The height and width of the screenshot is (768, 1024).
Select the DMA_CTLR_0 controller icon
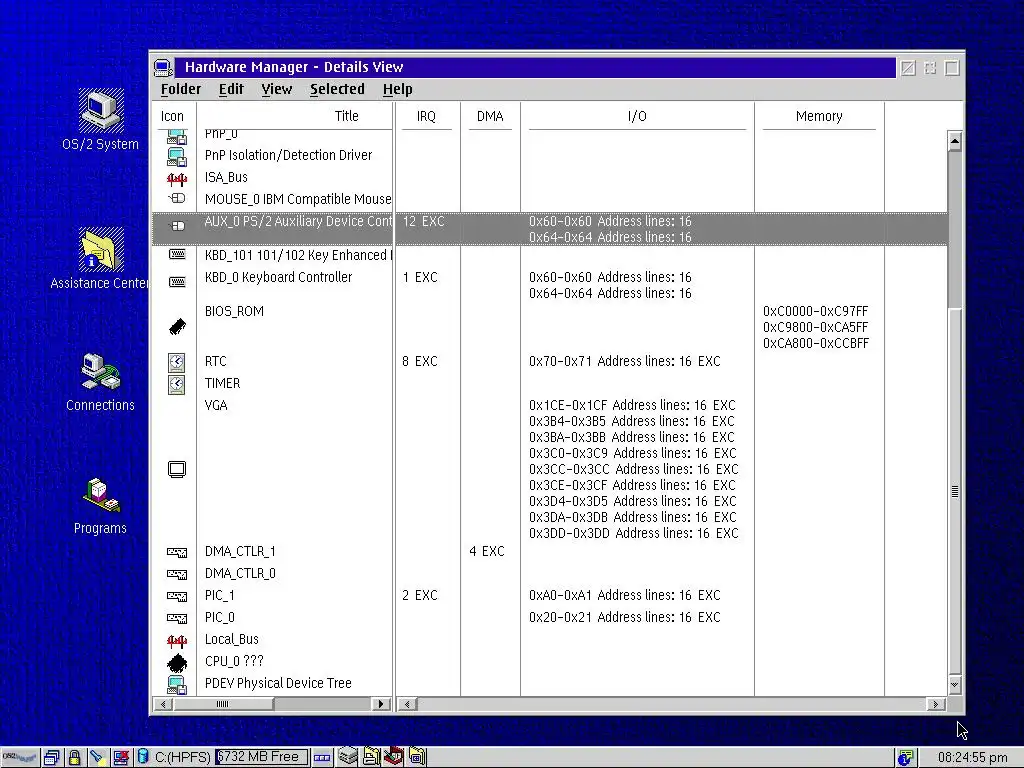(x=177, y=575)
